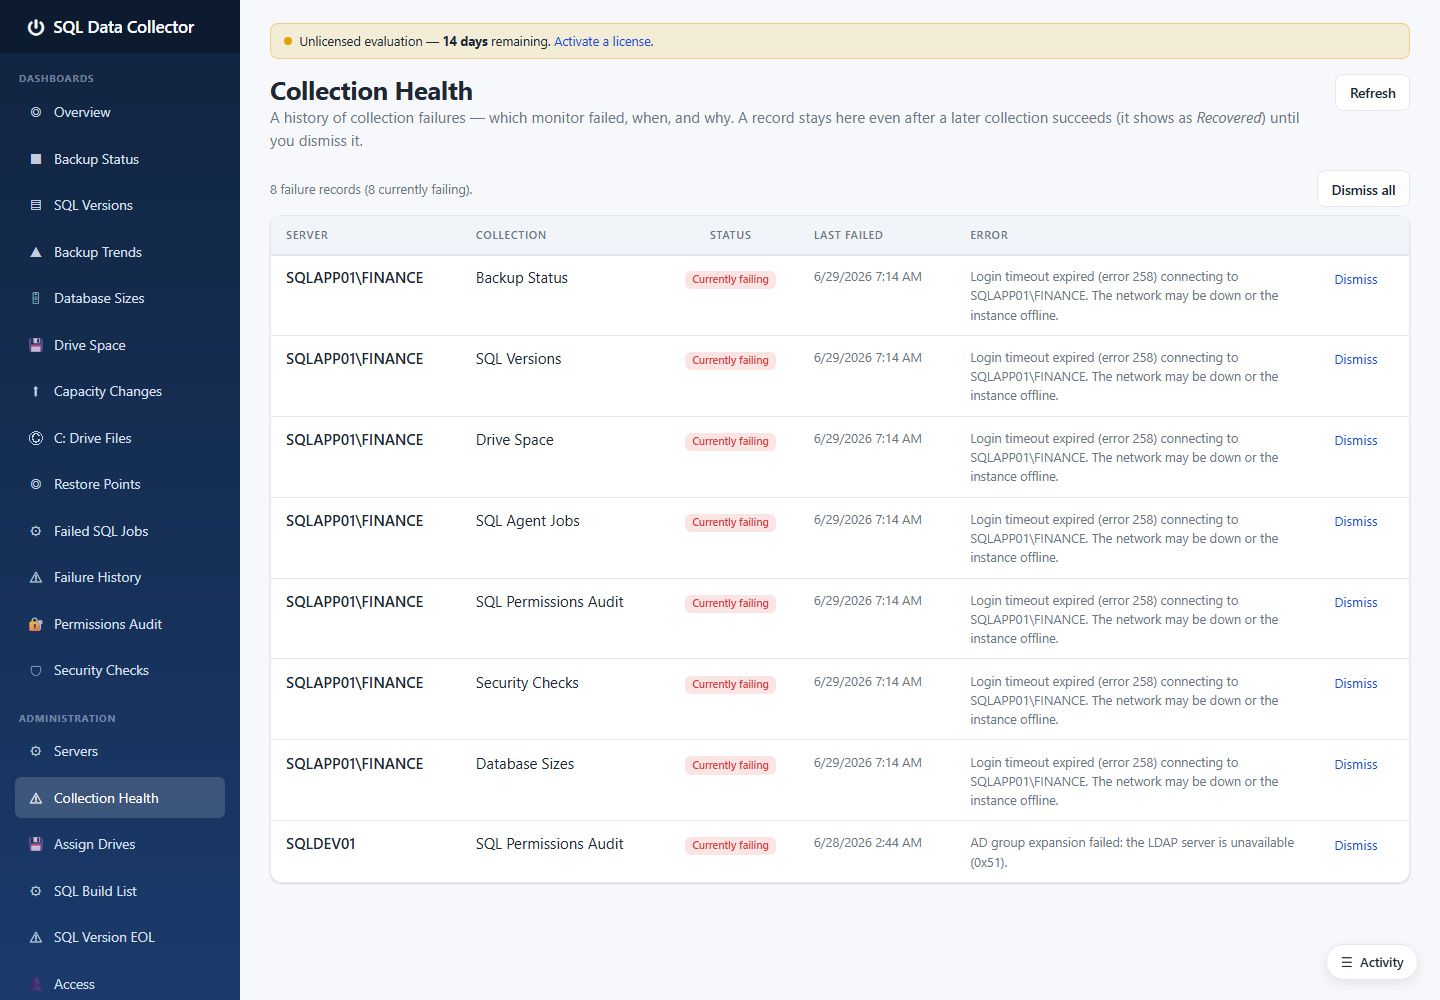The width and height of the screenshot is (1440, 1000).
Task: Go to the Access admin page
Action: (x=120, y=984)
